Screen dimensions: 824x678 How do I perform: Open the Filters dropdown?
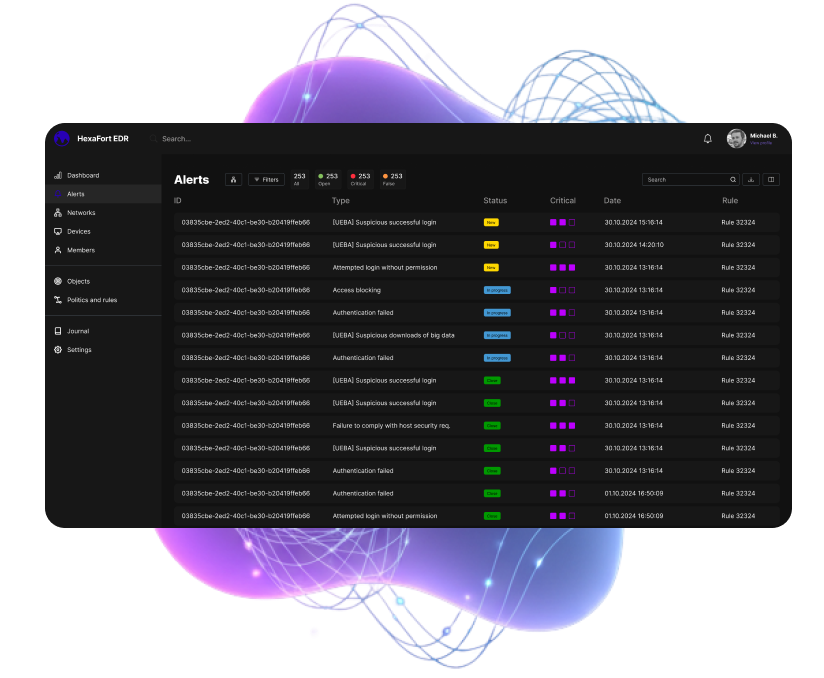[266, 180]
